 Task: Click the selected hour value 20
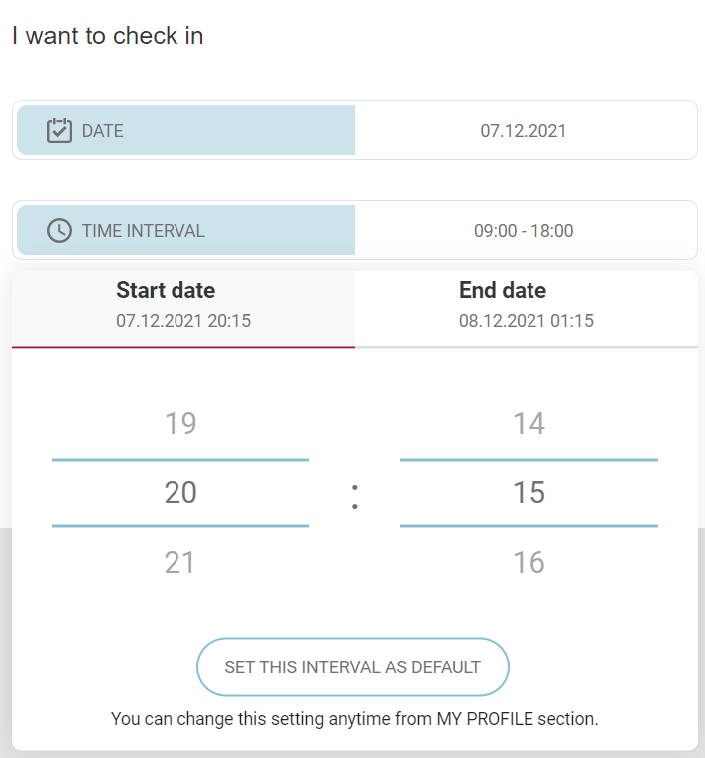pyautogui.click(x=180, y=493)
